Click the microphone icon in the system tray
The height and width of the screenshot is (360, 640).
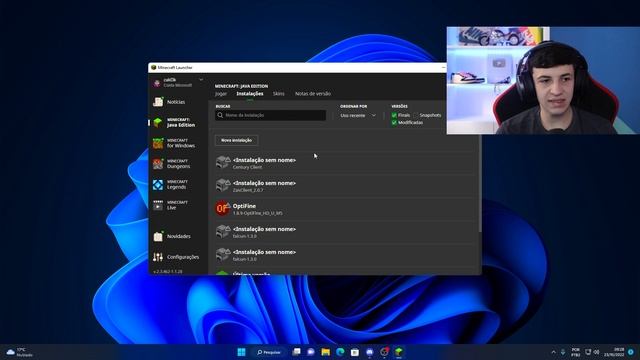point(563,352)
